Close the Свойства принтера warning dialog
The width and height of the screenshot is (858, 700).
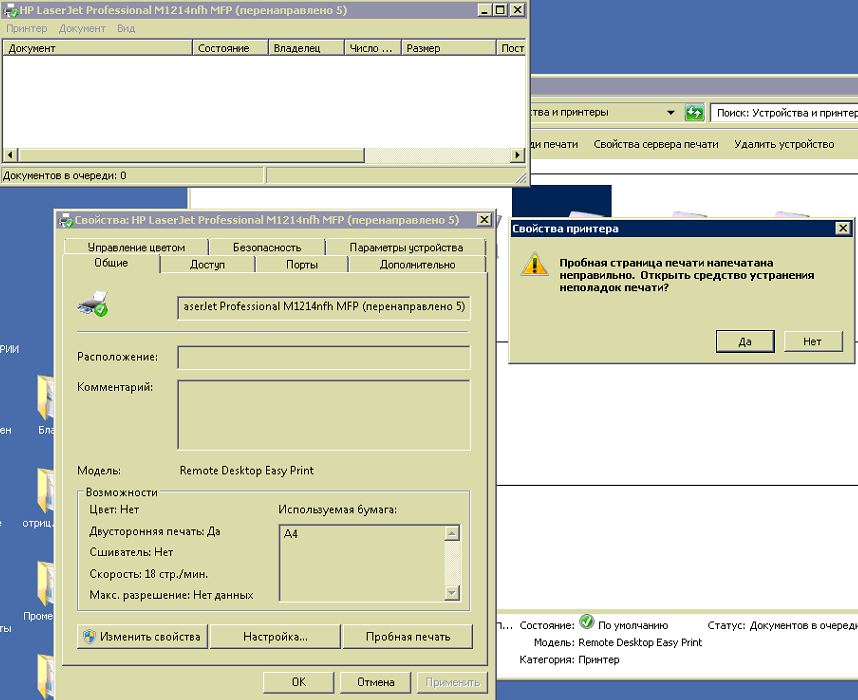pos(843,228)
